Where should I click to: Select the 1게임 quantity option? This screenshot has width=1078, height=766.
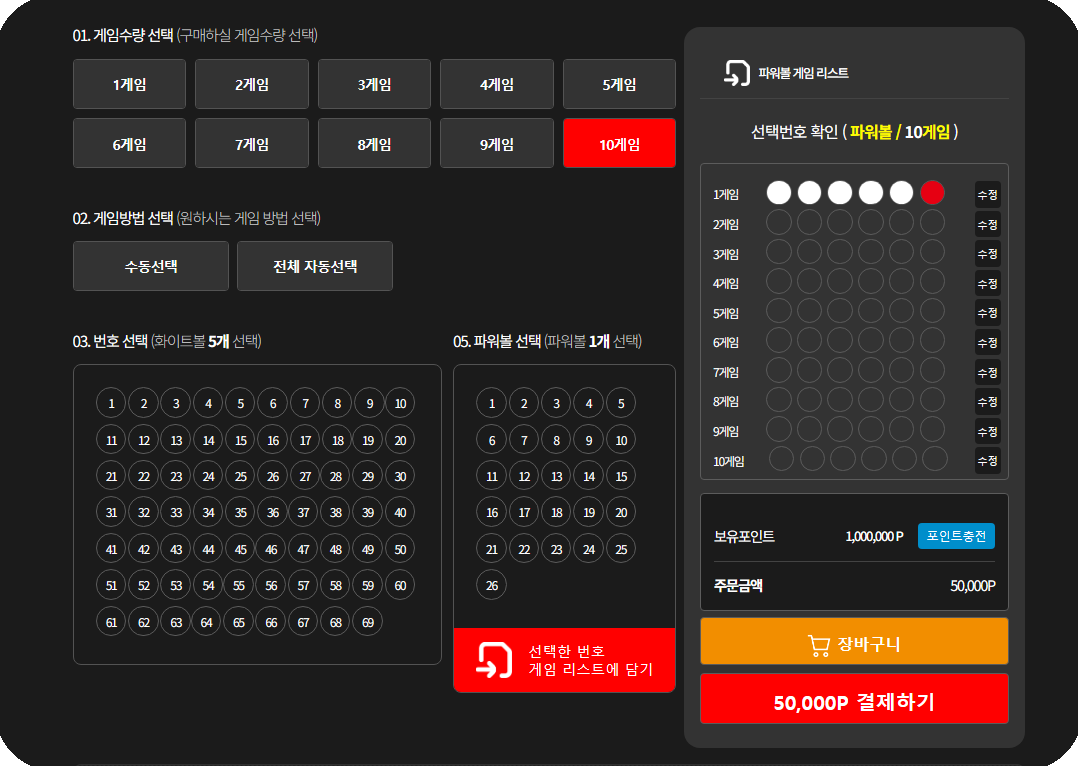pyautogui.click(x=129, y=84)
